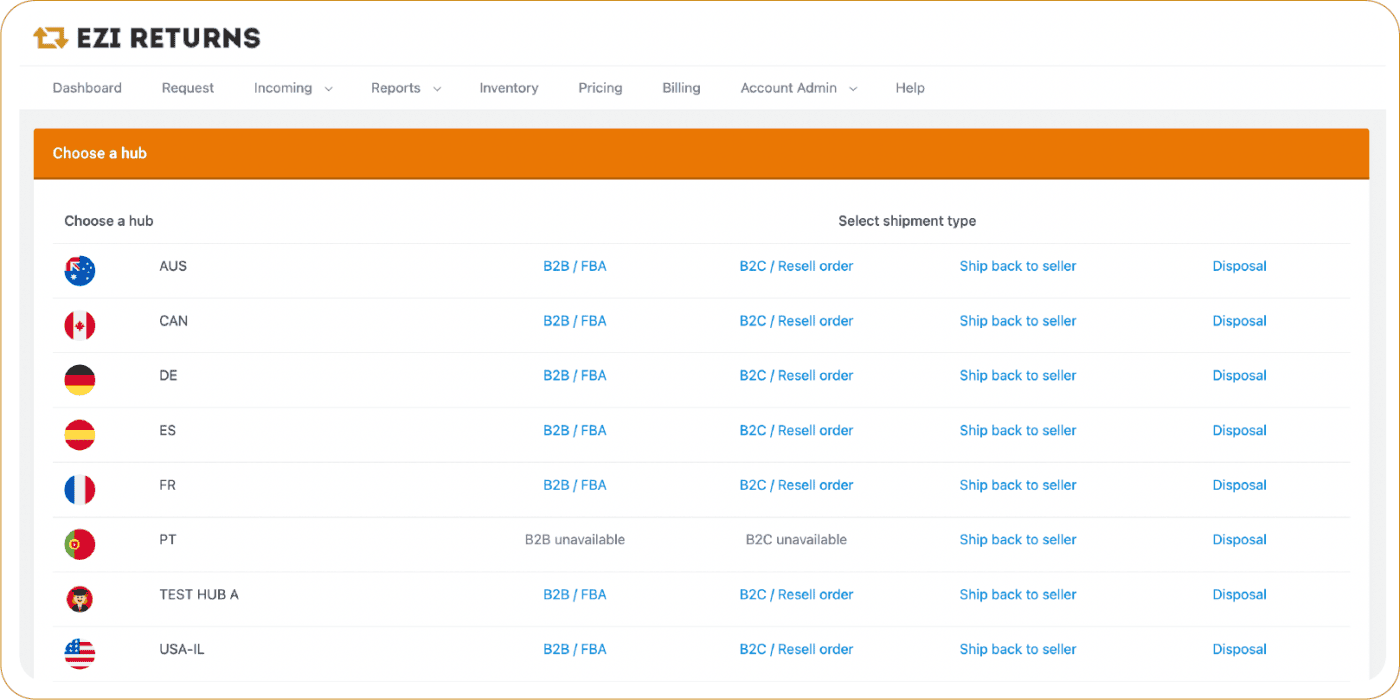Click the Canada flag icon
This screenshot has width=1400, height=700.
79,326
